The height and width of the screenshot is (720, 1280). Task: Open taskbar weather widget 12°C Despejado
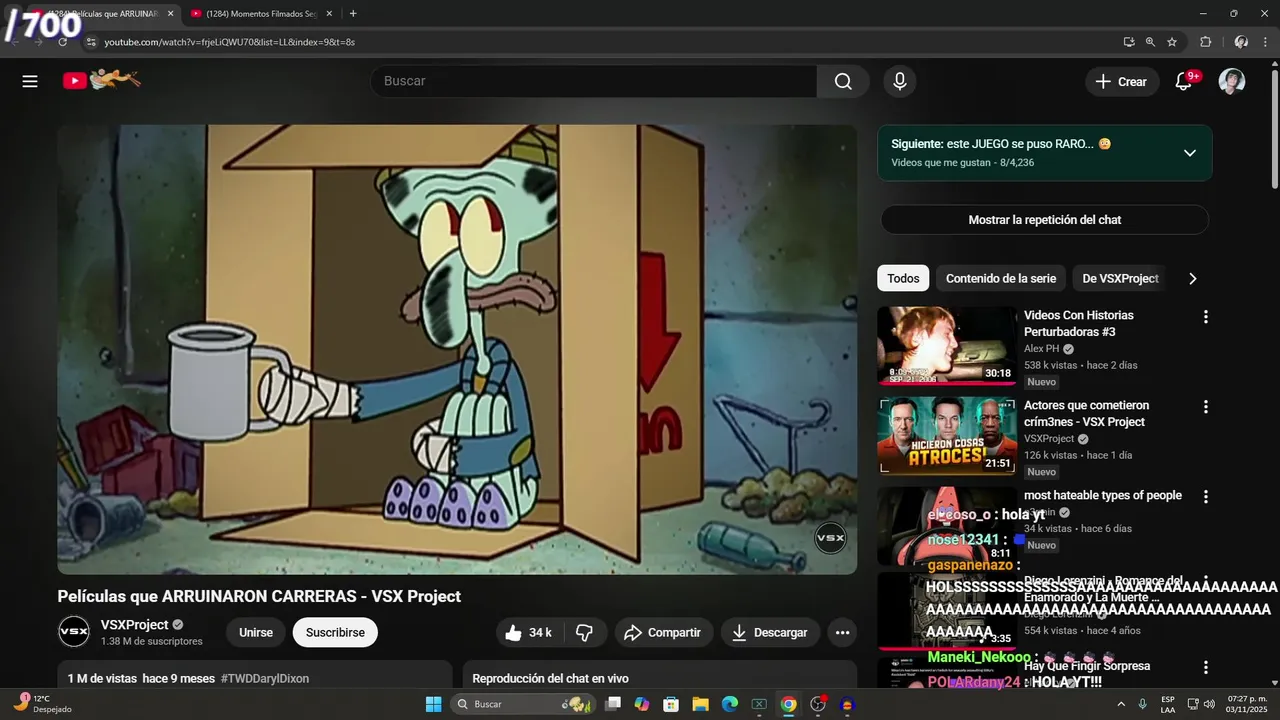42,704
